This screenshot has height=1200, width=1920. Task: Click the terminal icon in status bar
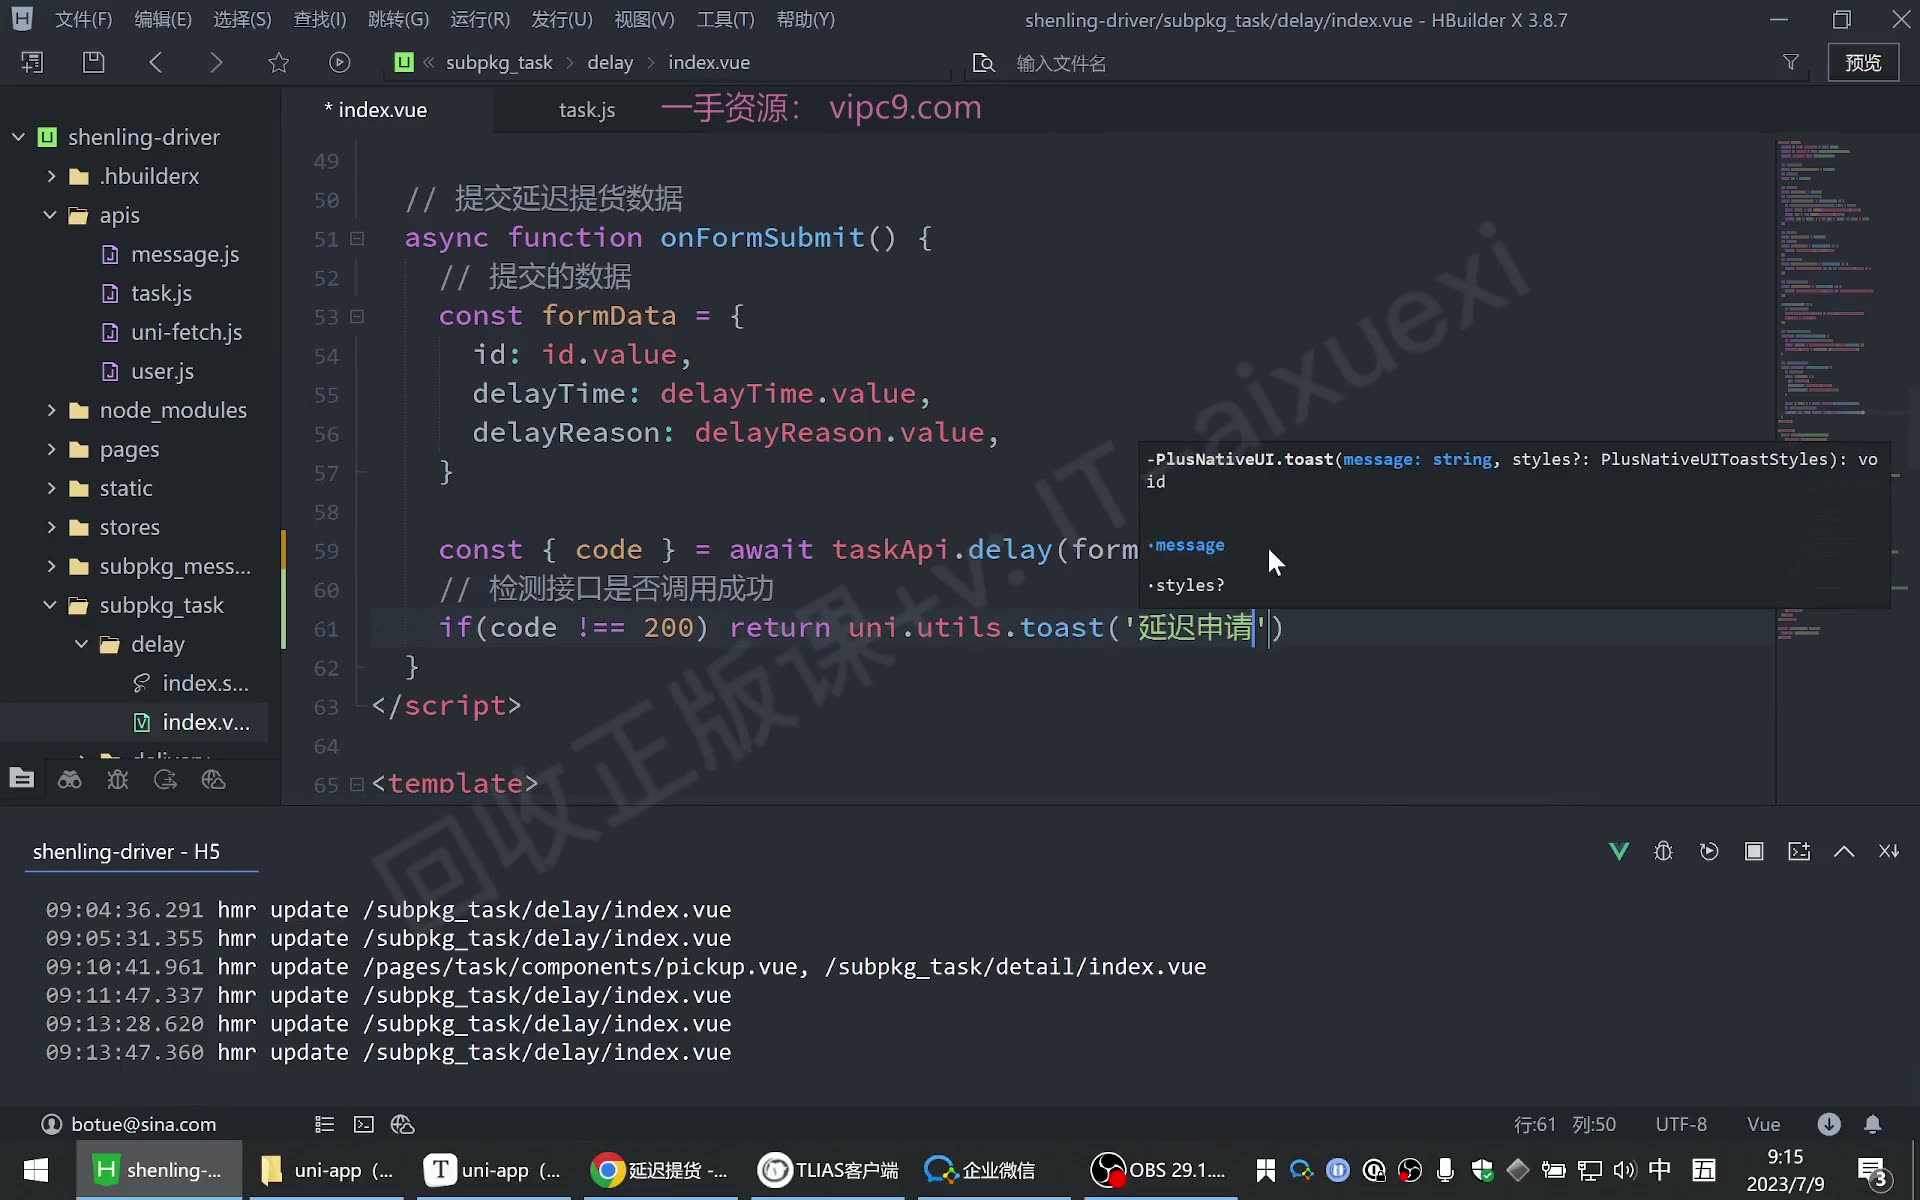coord(364,1124)
